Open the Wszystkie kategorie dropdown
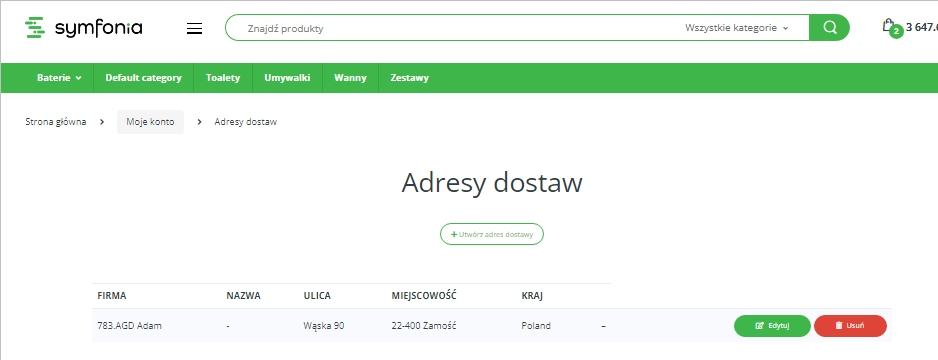938x360 pixels. click(x=737, y=28)
